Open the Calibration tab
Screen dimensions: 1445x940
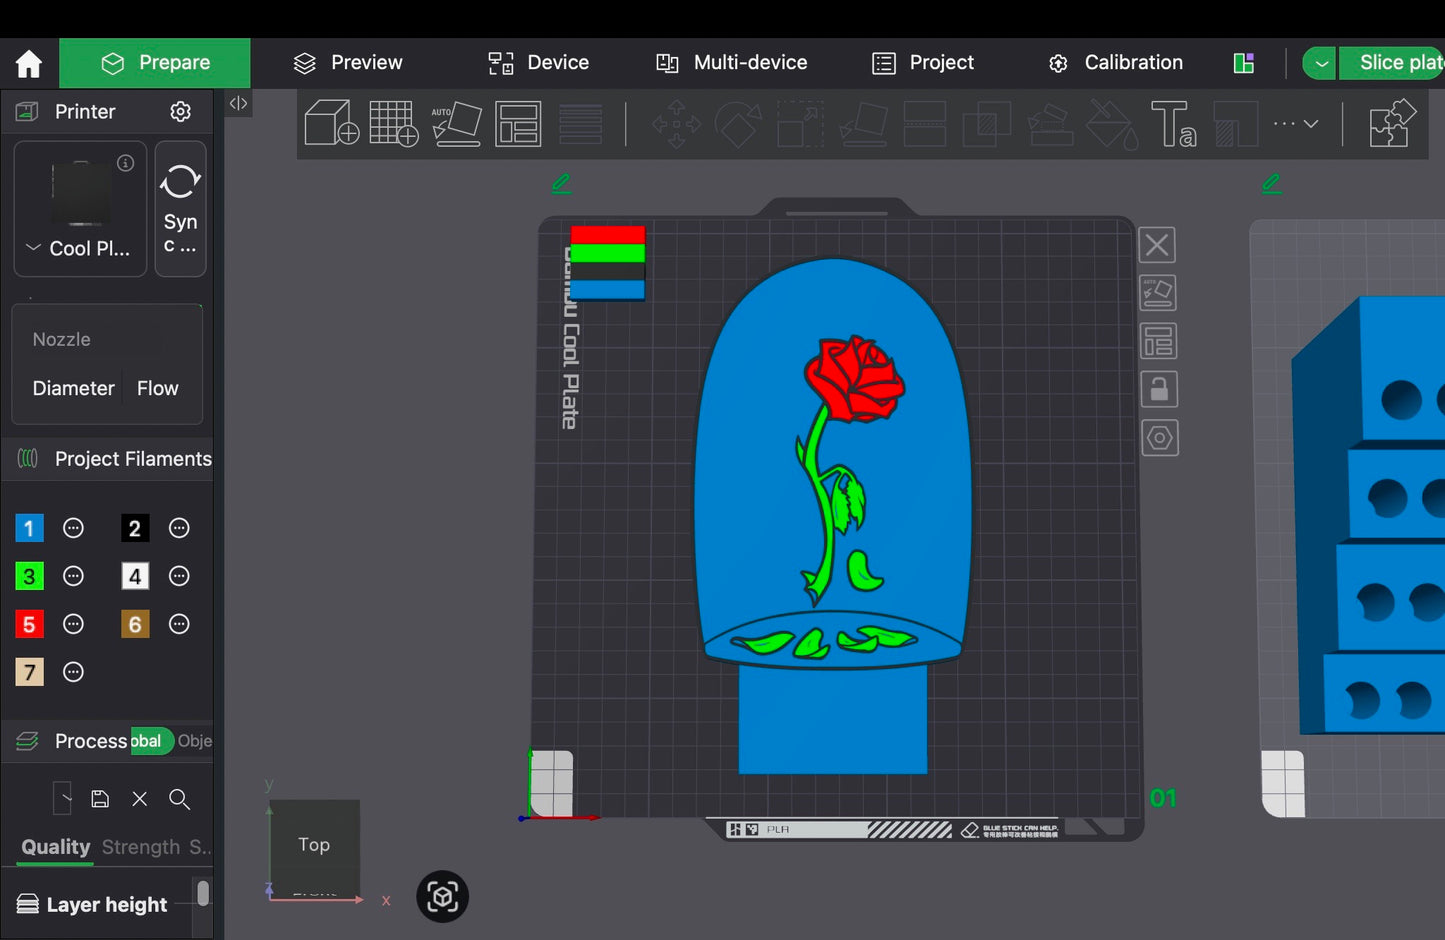[1115, 63]
